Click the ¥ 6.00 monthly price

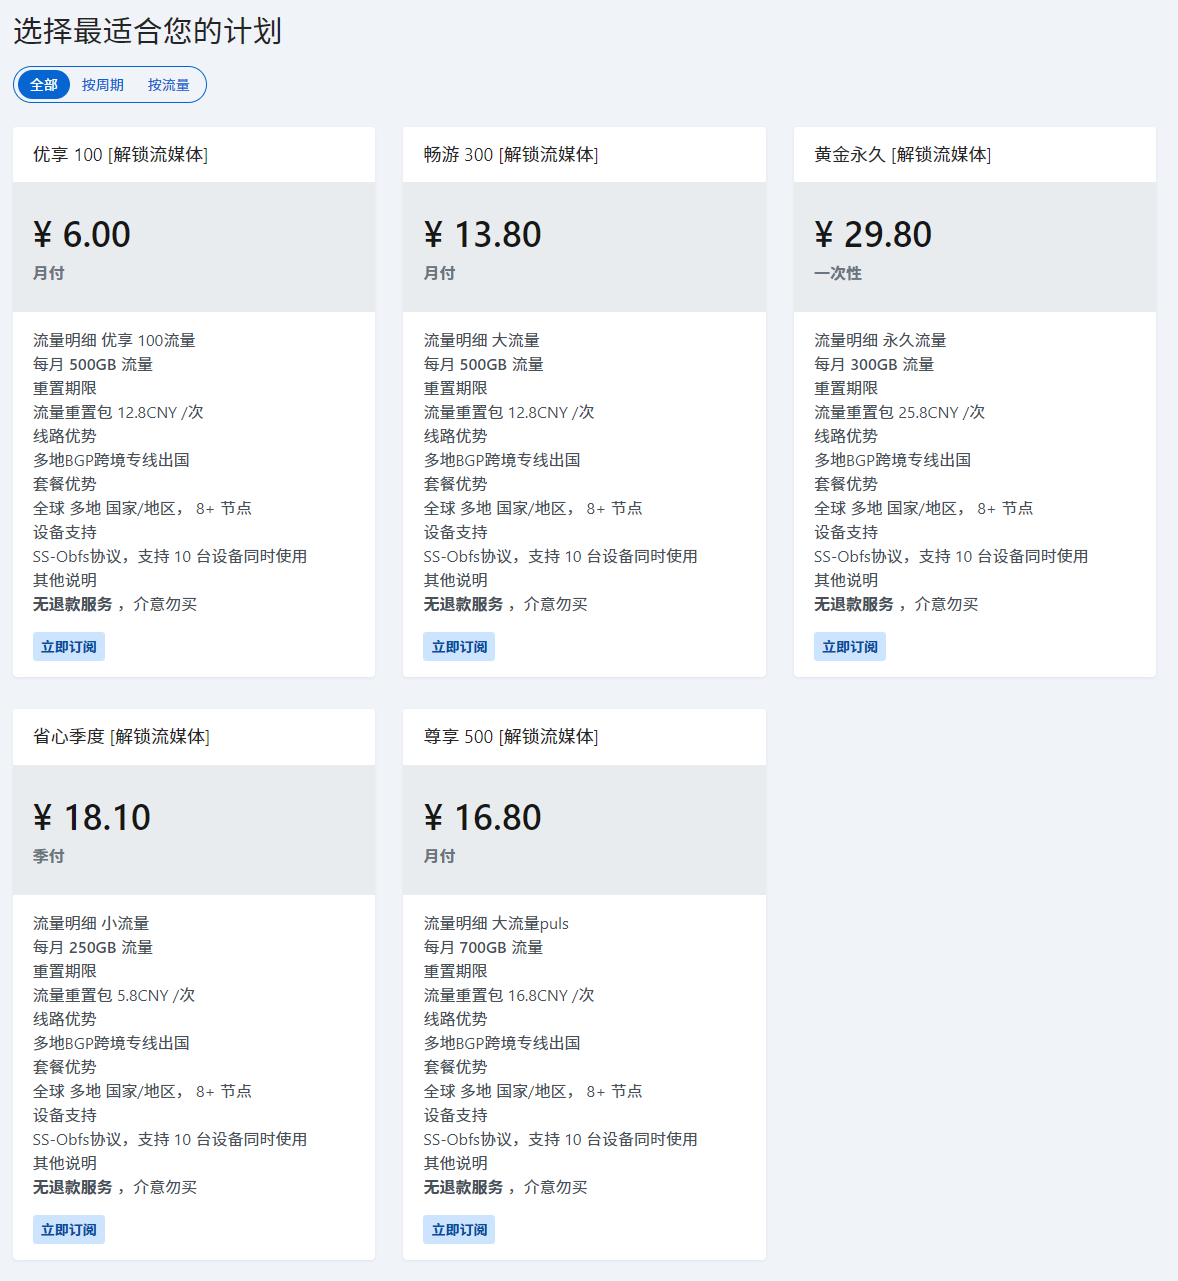click(82, 235)
